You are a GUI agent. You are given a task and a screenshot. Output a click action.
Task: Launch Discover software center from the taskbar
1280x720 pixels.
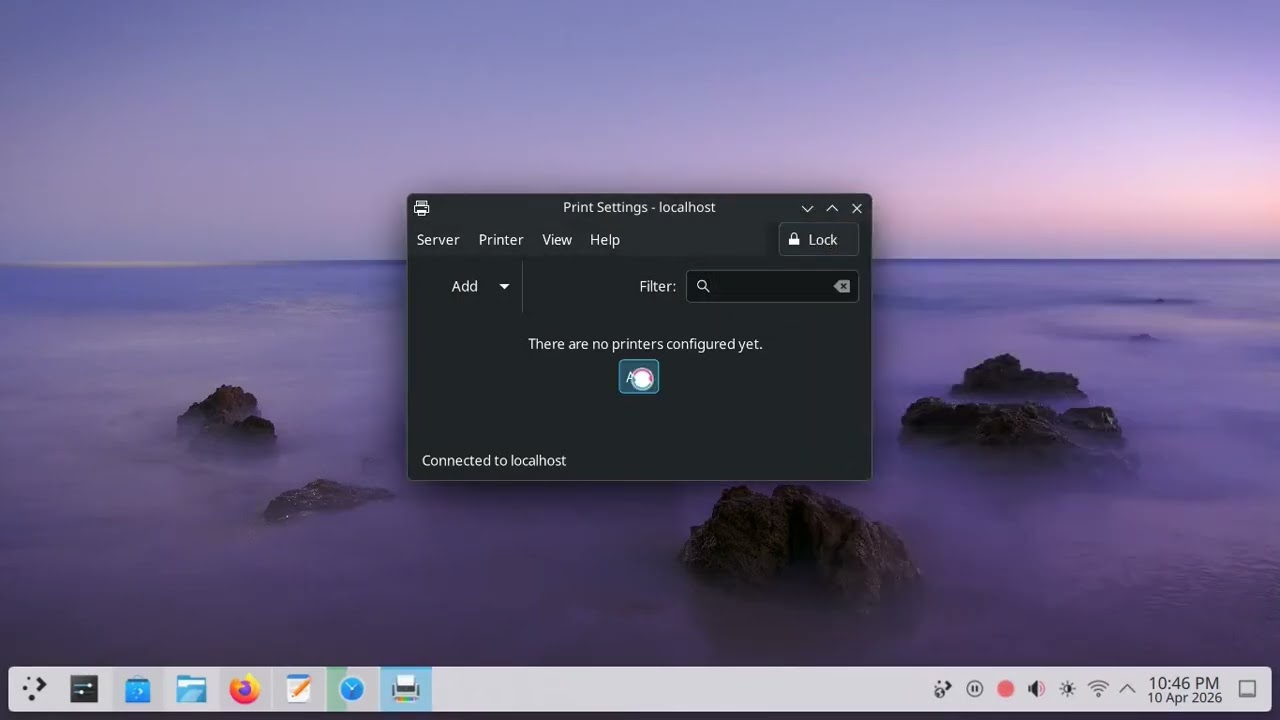pyautogui.click(x=138, y=689)
